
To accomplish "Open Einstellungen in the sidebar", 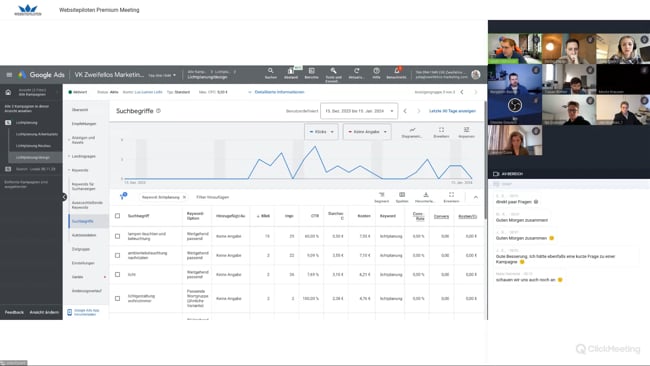I will point(83,263).
